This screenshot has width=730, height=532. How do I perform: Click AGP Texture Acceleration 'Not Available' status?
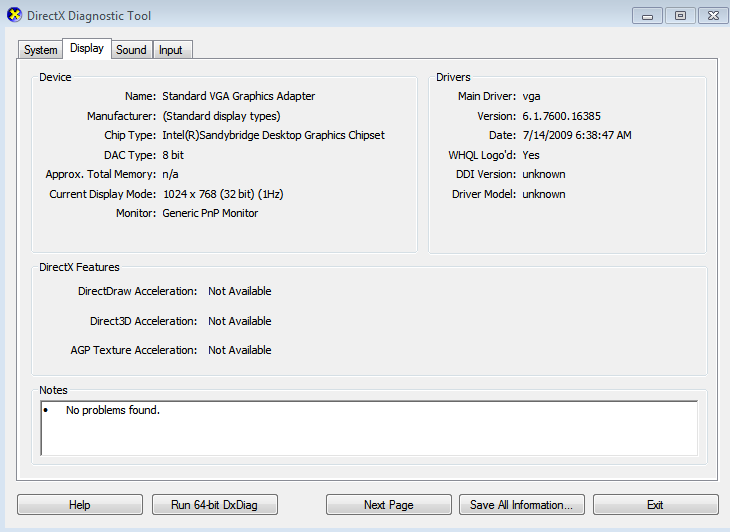[x=240, y=350]
